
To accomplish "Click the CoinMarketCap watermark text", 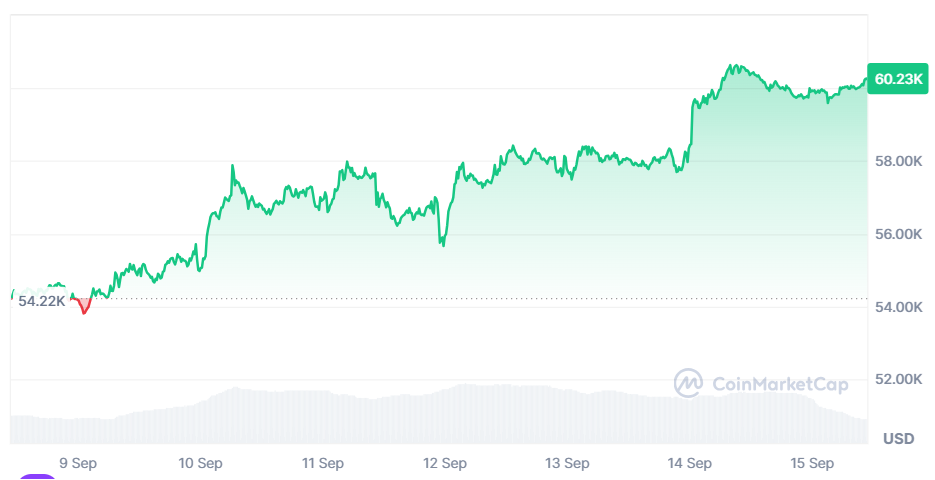I will point(780,383).
